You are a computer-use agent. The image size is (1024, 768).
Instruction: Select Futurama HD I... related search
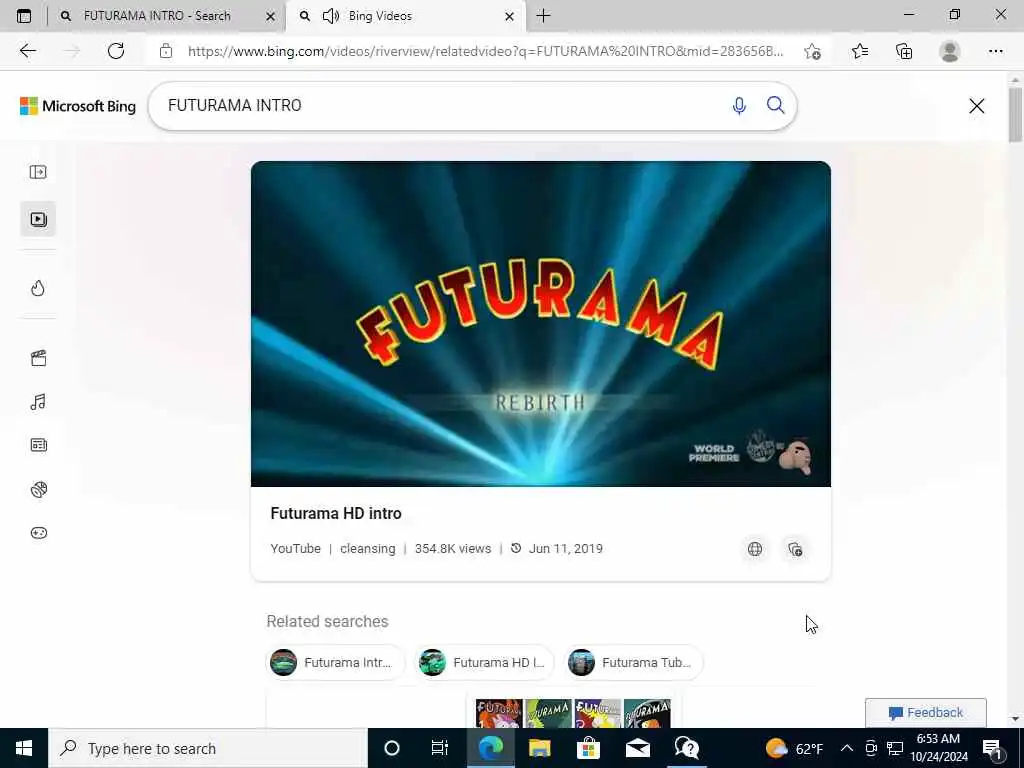click(x=485, y=662)
